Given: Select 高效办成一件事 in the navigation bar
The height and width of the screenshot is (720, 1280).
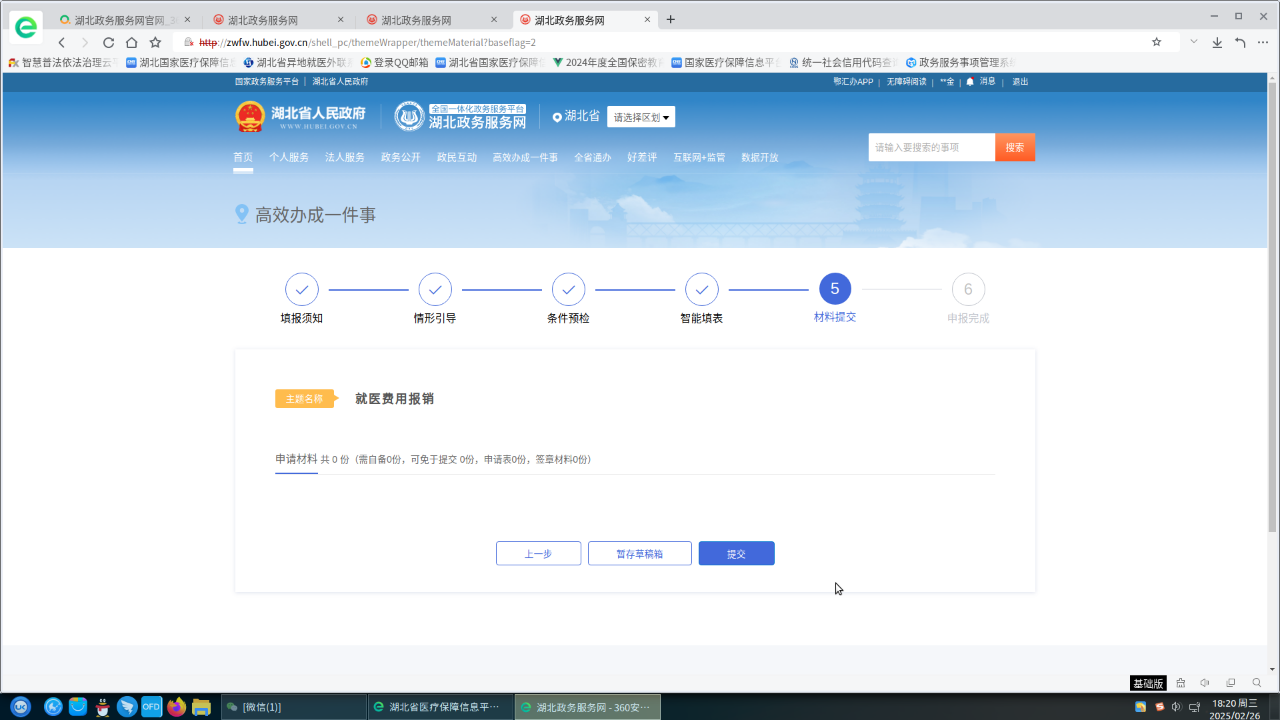Looking at the screenshot, I should click(525, 157).
